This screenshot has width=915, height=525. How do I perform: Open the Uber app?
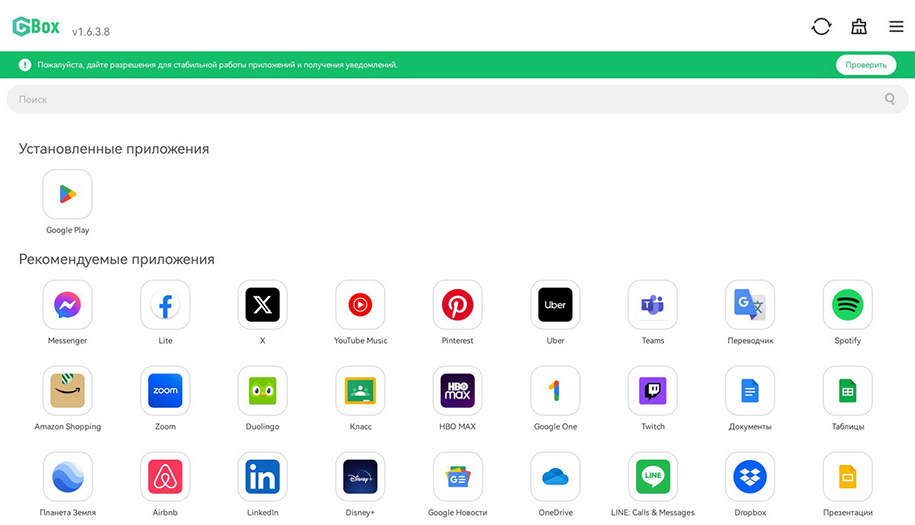pos(555,305)
